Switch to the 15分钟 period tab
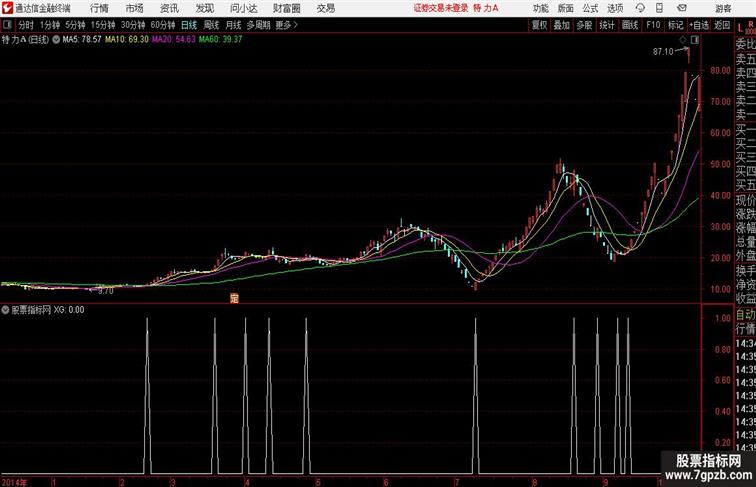The width and height of the screenshot is (756, 487). (103, 25)
